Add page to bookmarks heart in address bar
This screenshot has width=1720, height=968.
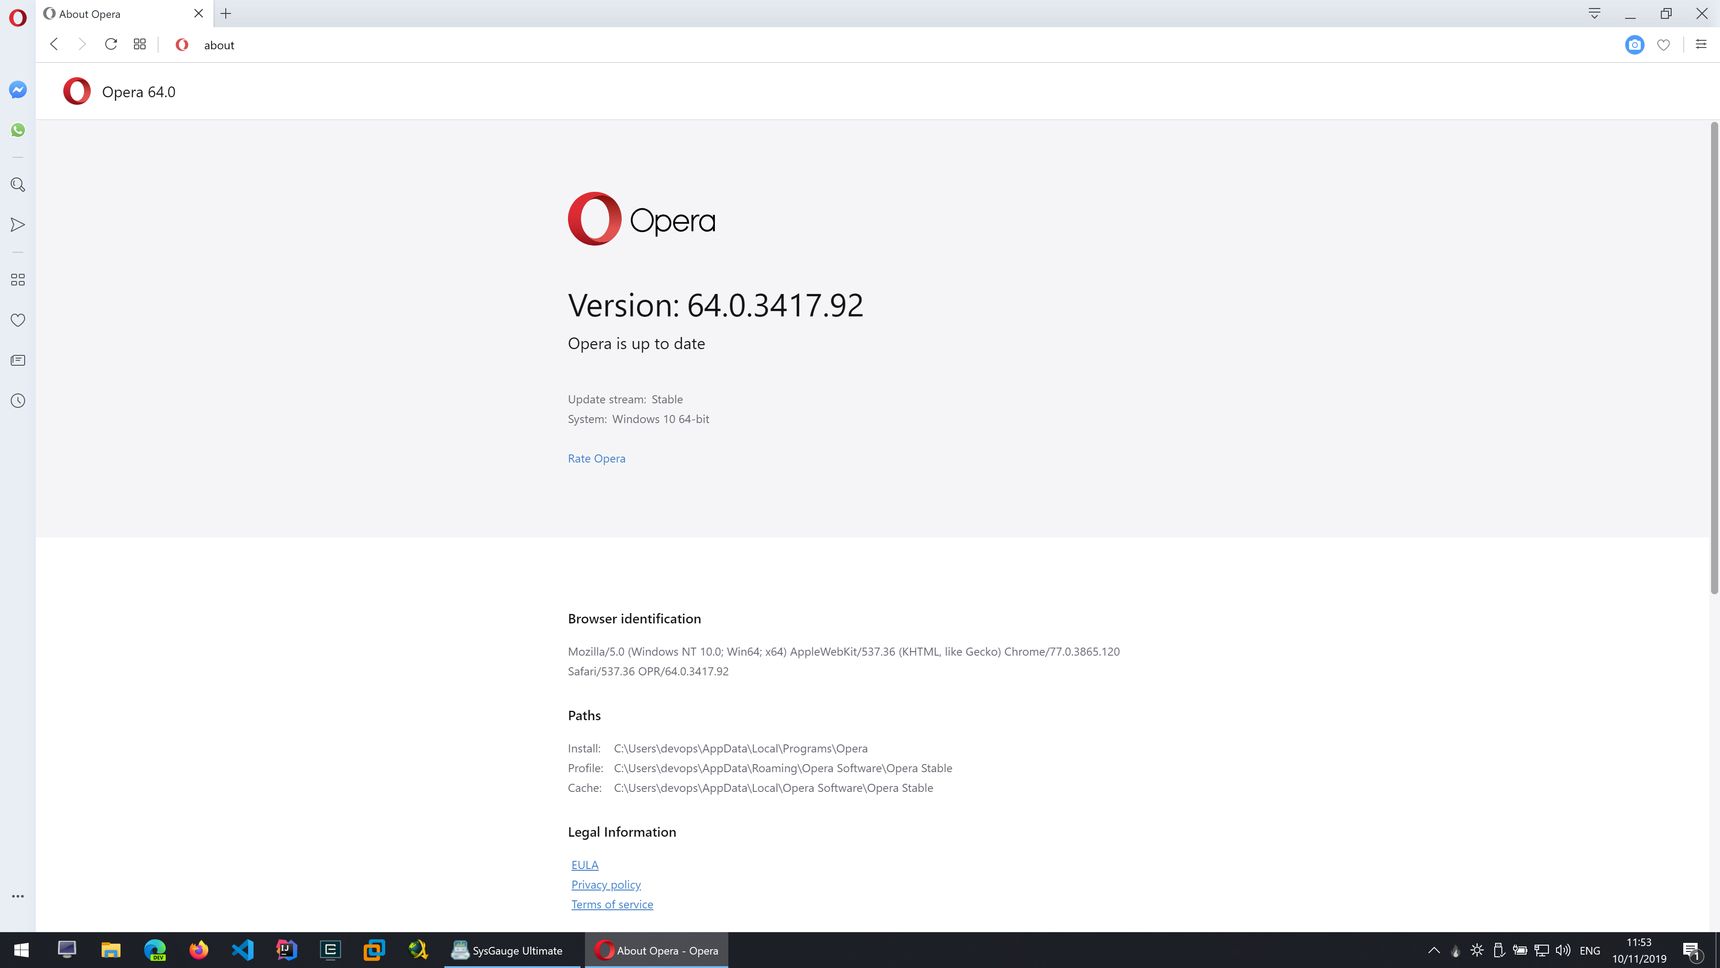click(1663, 44)
